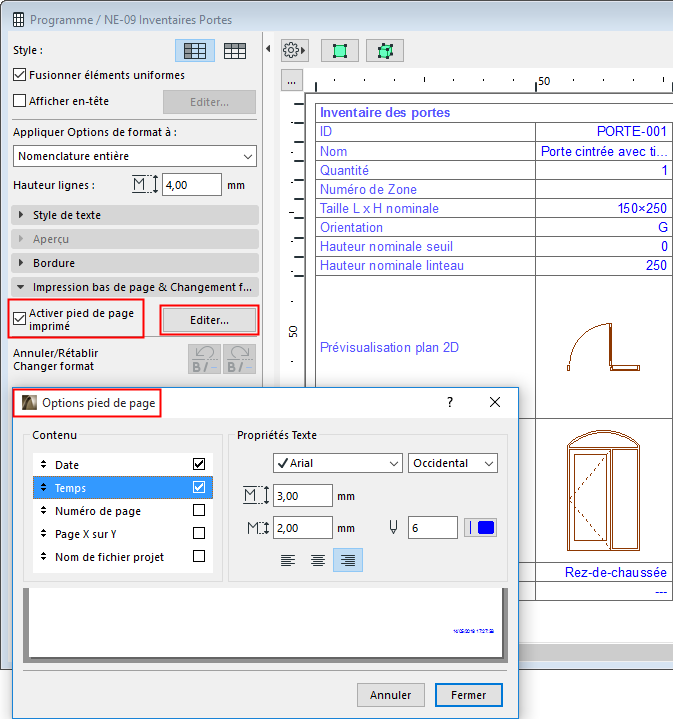Enable the Afficher en-tête checkbox
The height and width of the screenshot is (719, 673).
point(20,101)
